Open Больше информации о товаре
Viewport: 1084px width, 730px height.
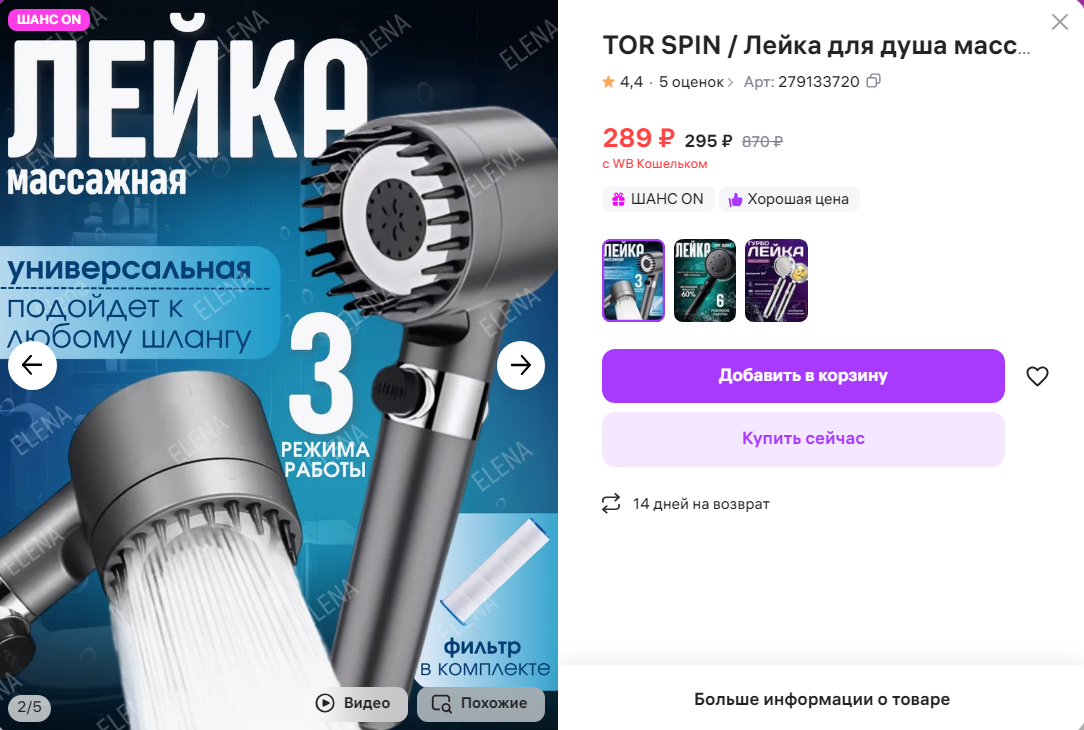[821, 699]
